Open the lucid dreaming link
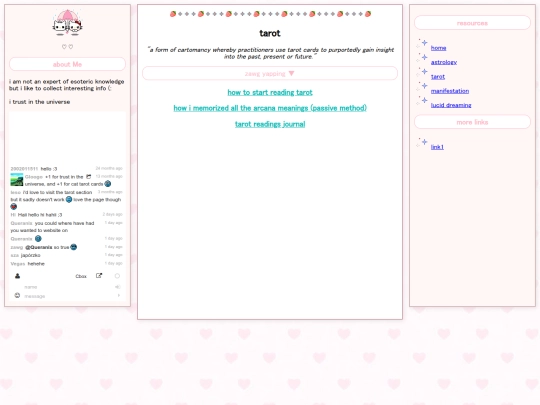 [x=451, y=105]
